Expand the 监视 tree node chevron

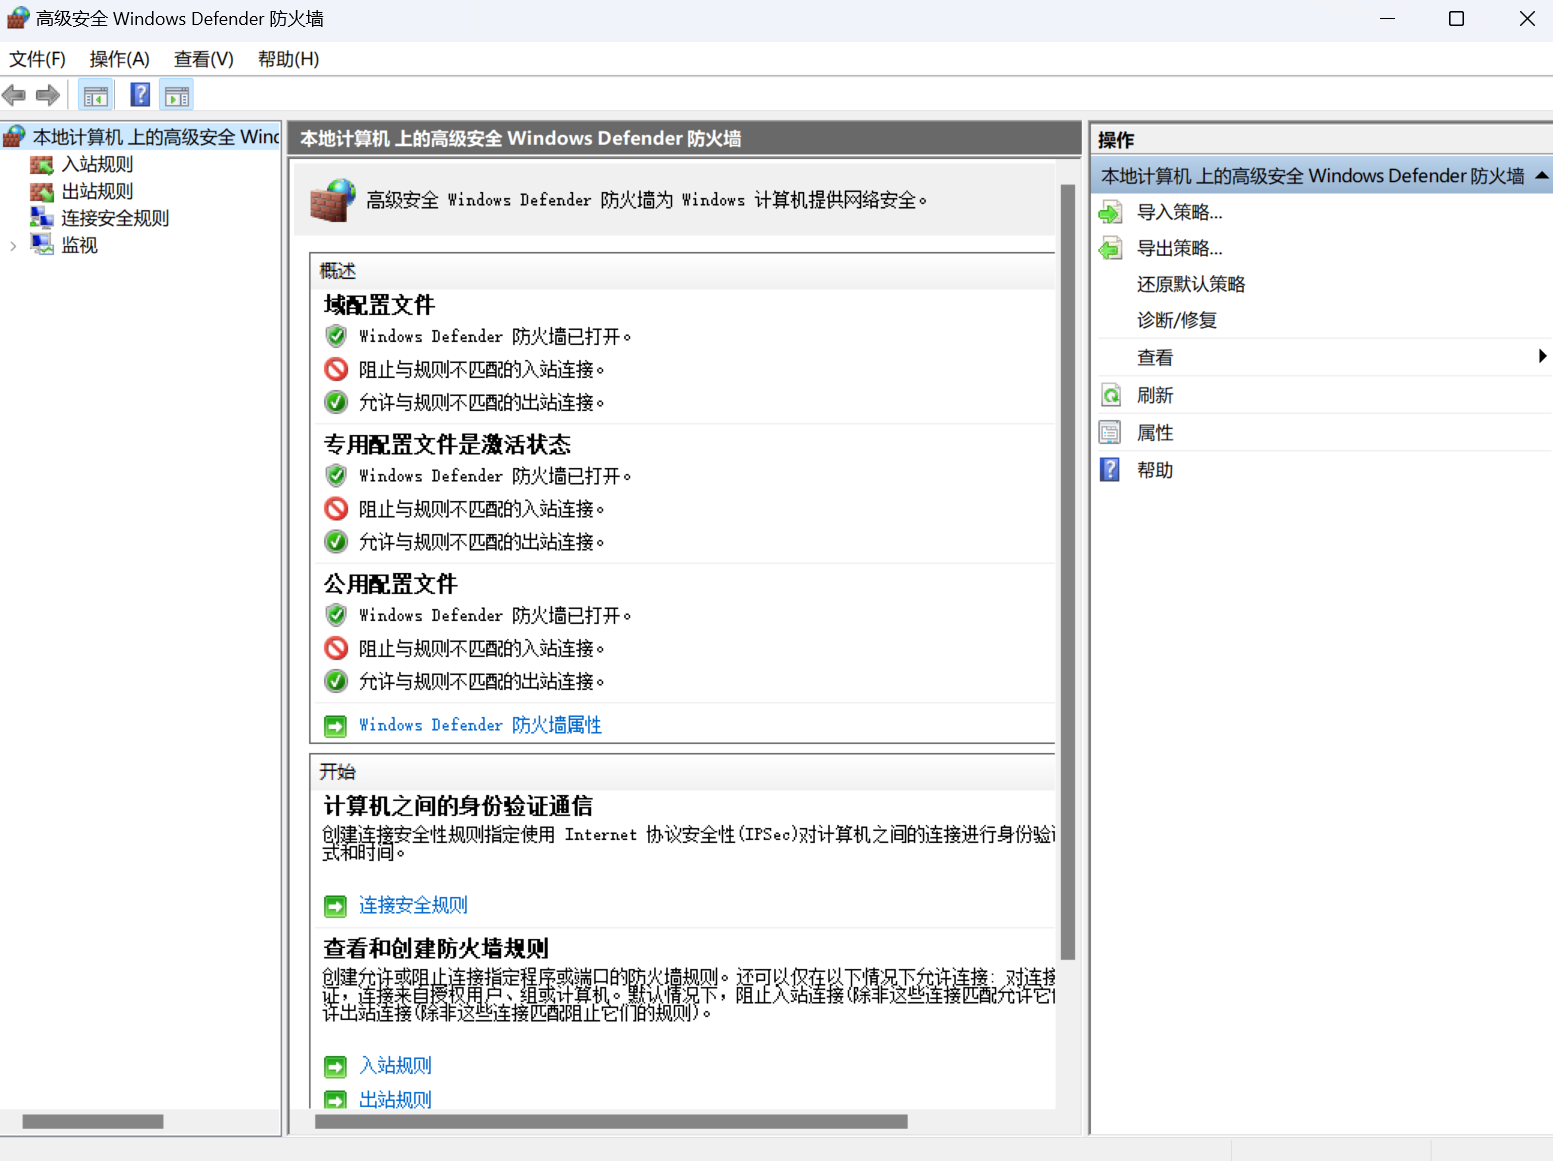[13, 246]
